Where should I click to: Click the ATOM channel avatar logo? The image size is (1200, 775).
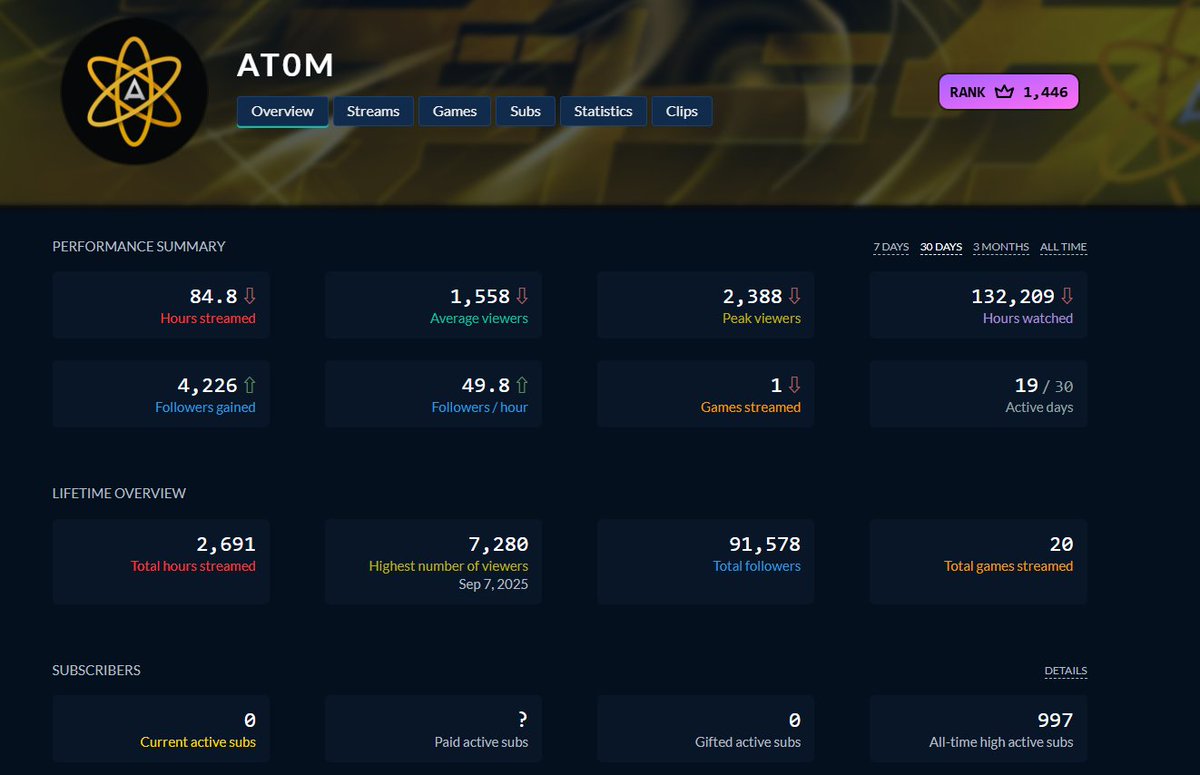pos(134,93)
